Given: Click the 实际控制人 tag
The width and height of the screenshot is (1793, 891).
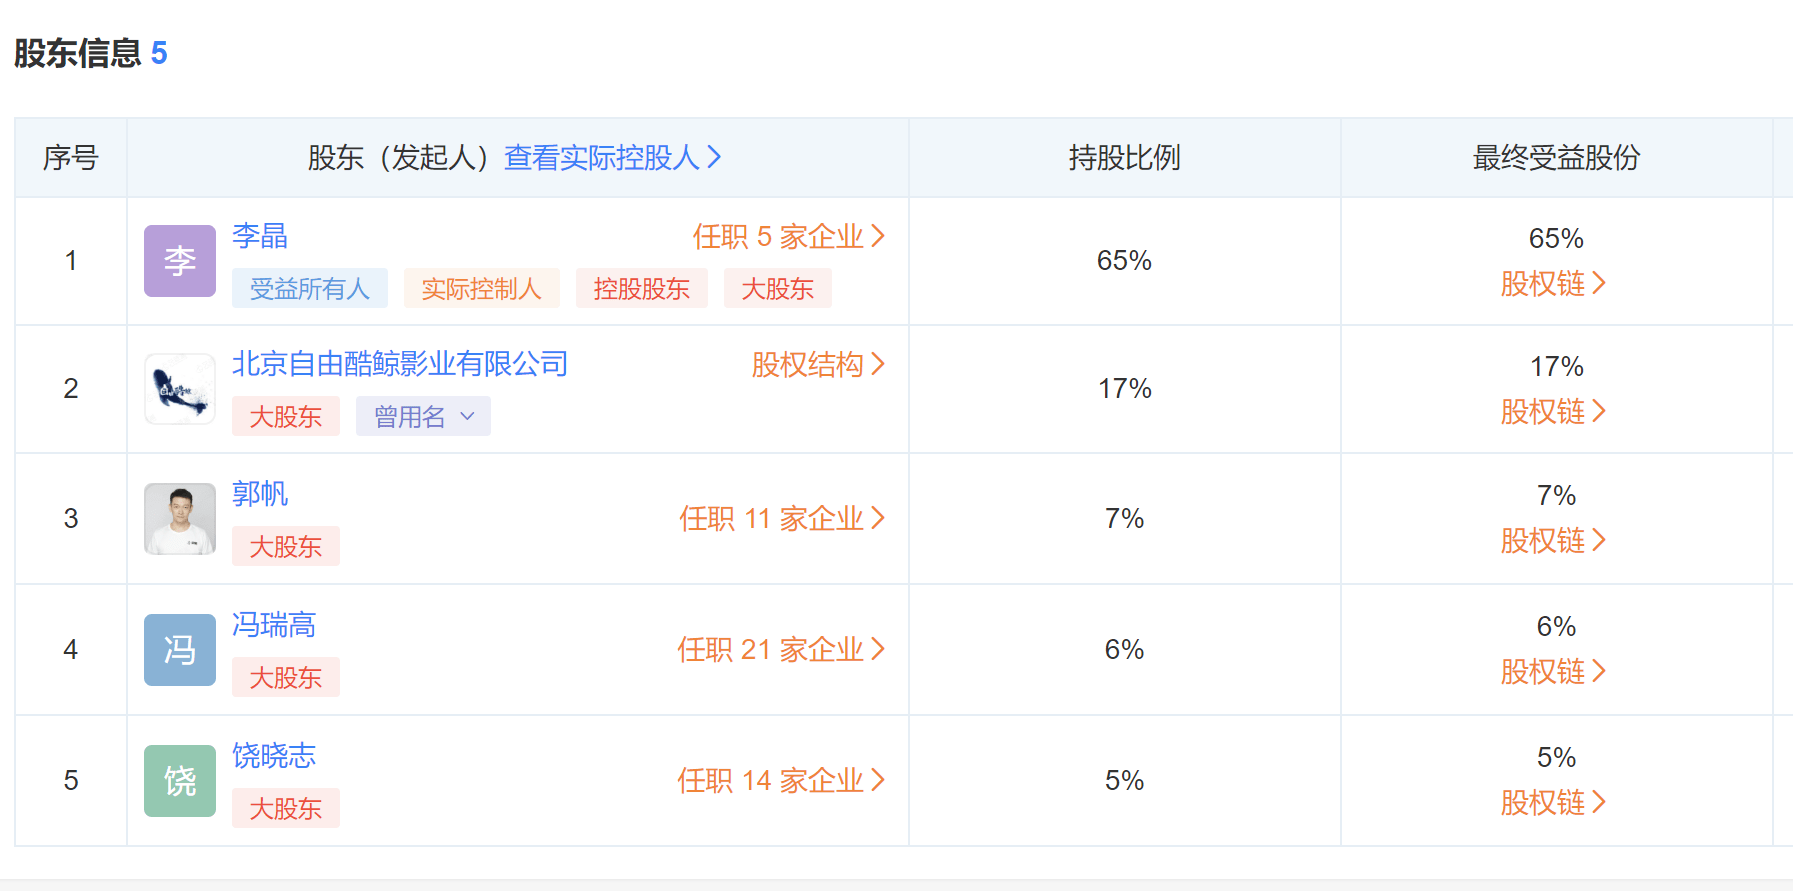Looking at the screenshot, I should [481, 289].
